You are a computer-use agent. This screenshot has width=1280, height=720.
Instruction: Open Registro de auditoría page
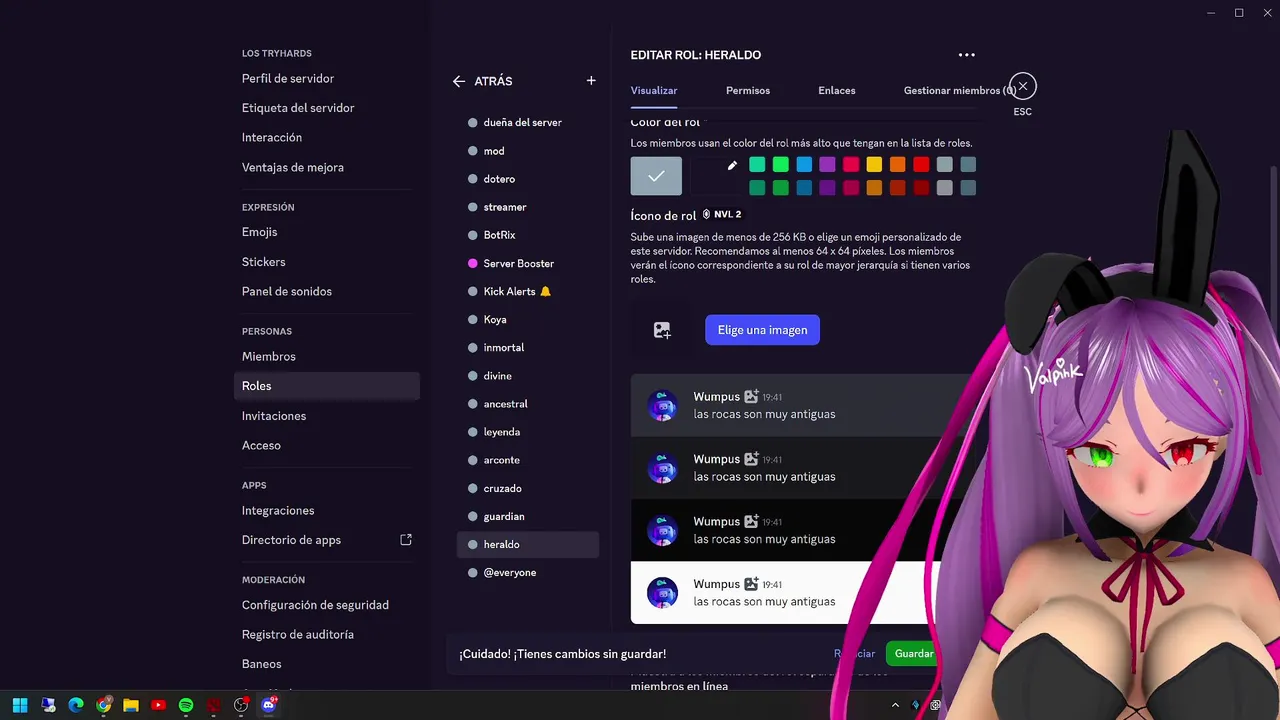[327, 634]
